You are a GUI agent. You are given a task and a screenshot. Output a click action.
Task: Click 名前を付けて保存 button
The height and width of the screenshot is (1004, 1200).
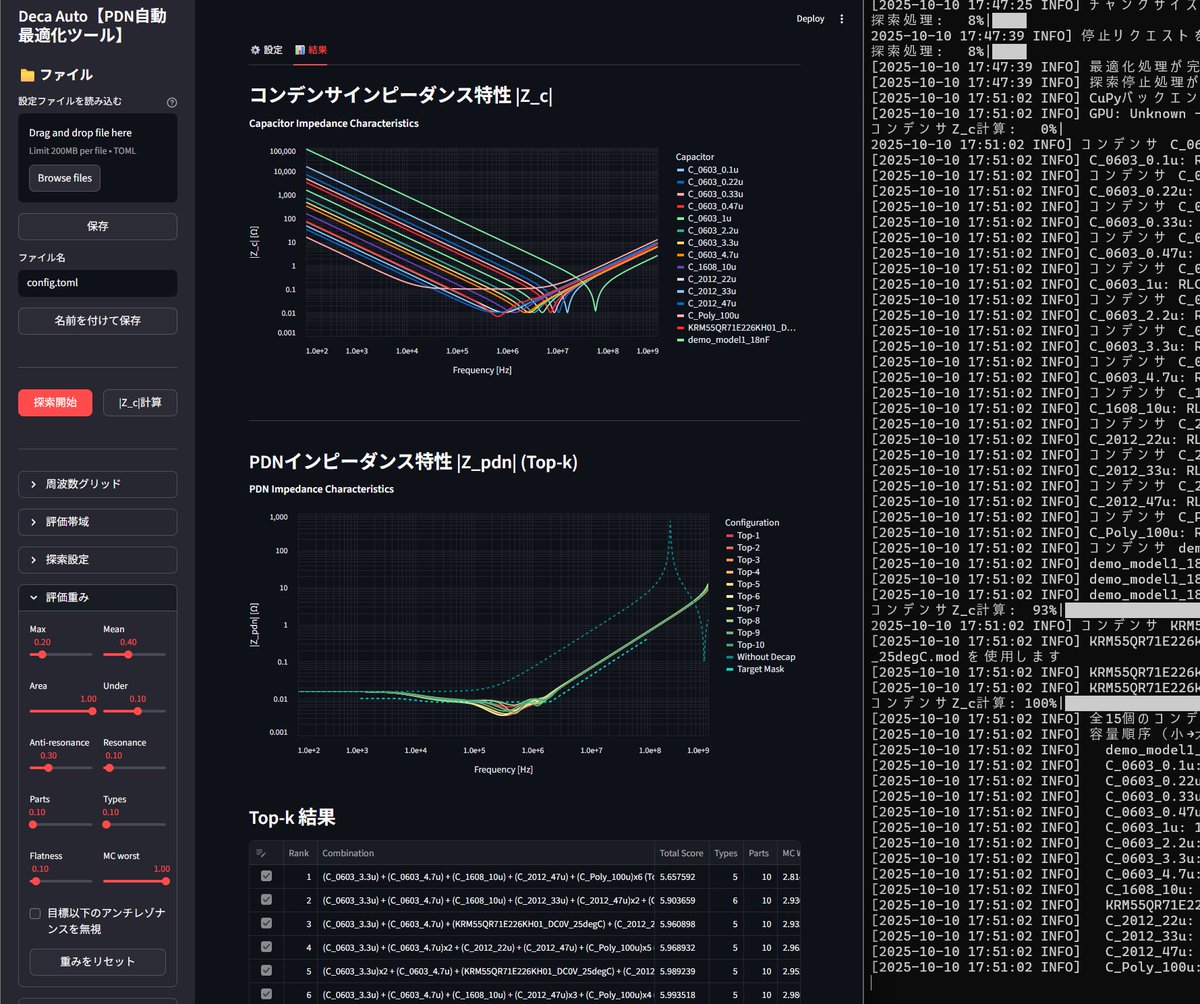coord(98,321)
